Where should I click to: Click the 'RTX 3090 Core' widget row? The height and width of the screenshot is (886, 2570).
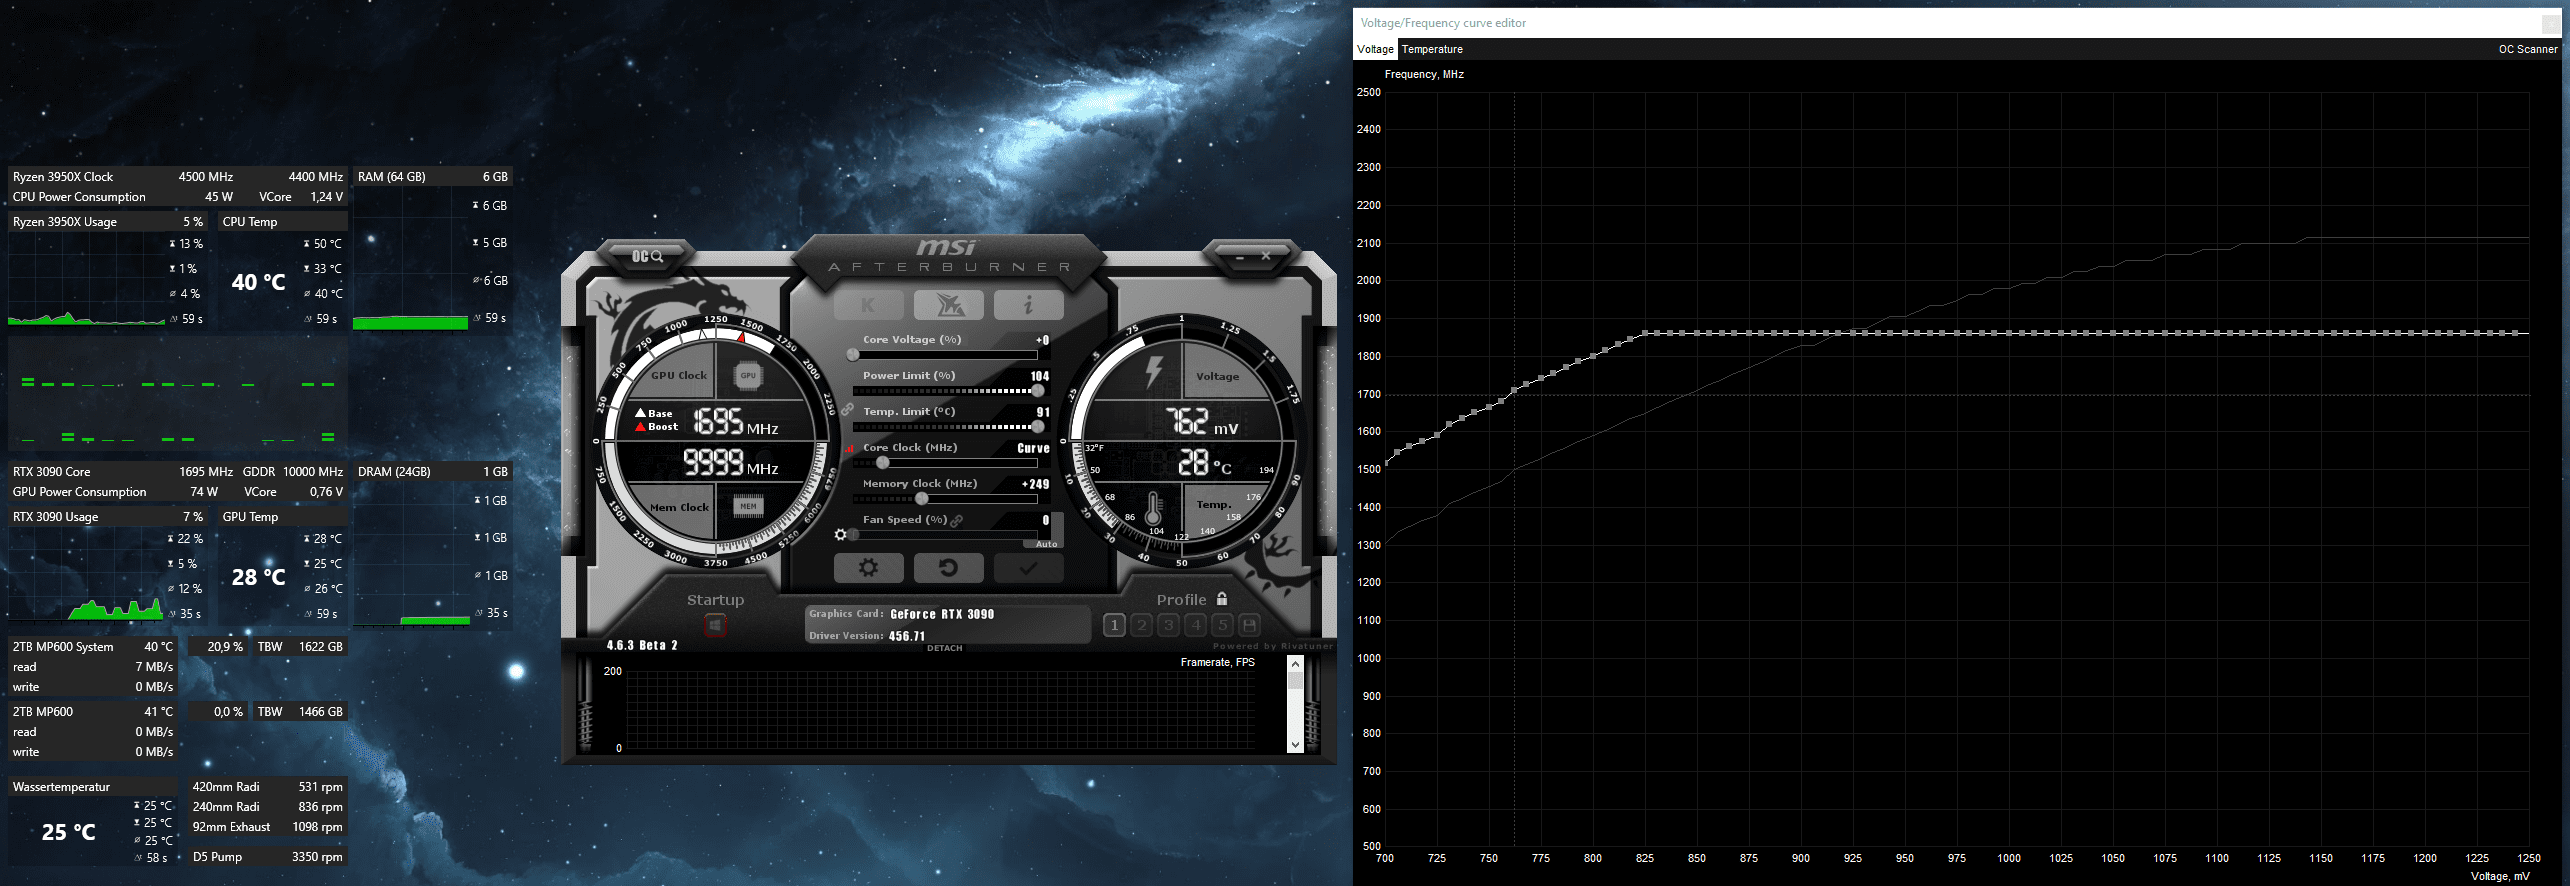click(x=178, y=472)
